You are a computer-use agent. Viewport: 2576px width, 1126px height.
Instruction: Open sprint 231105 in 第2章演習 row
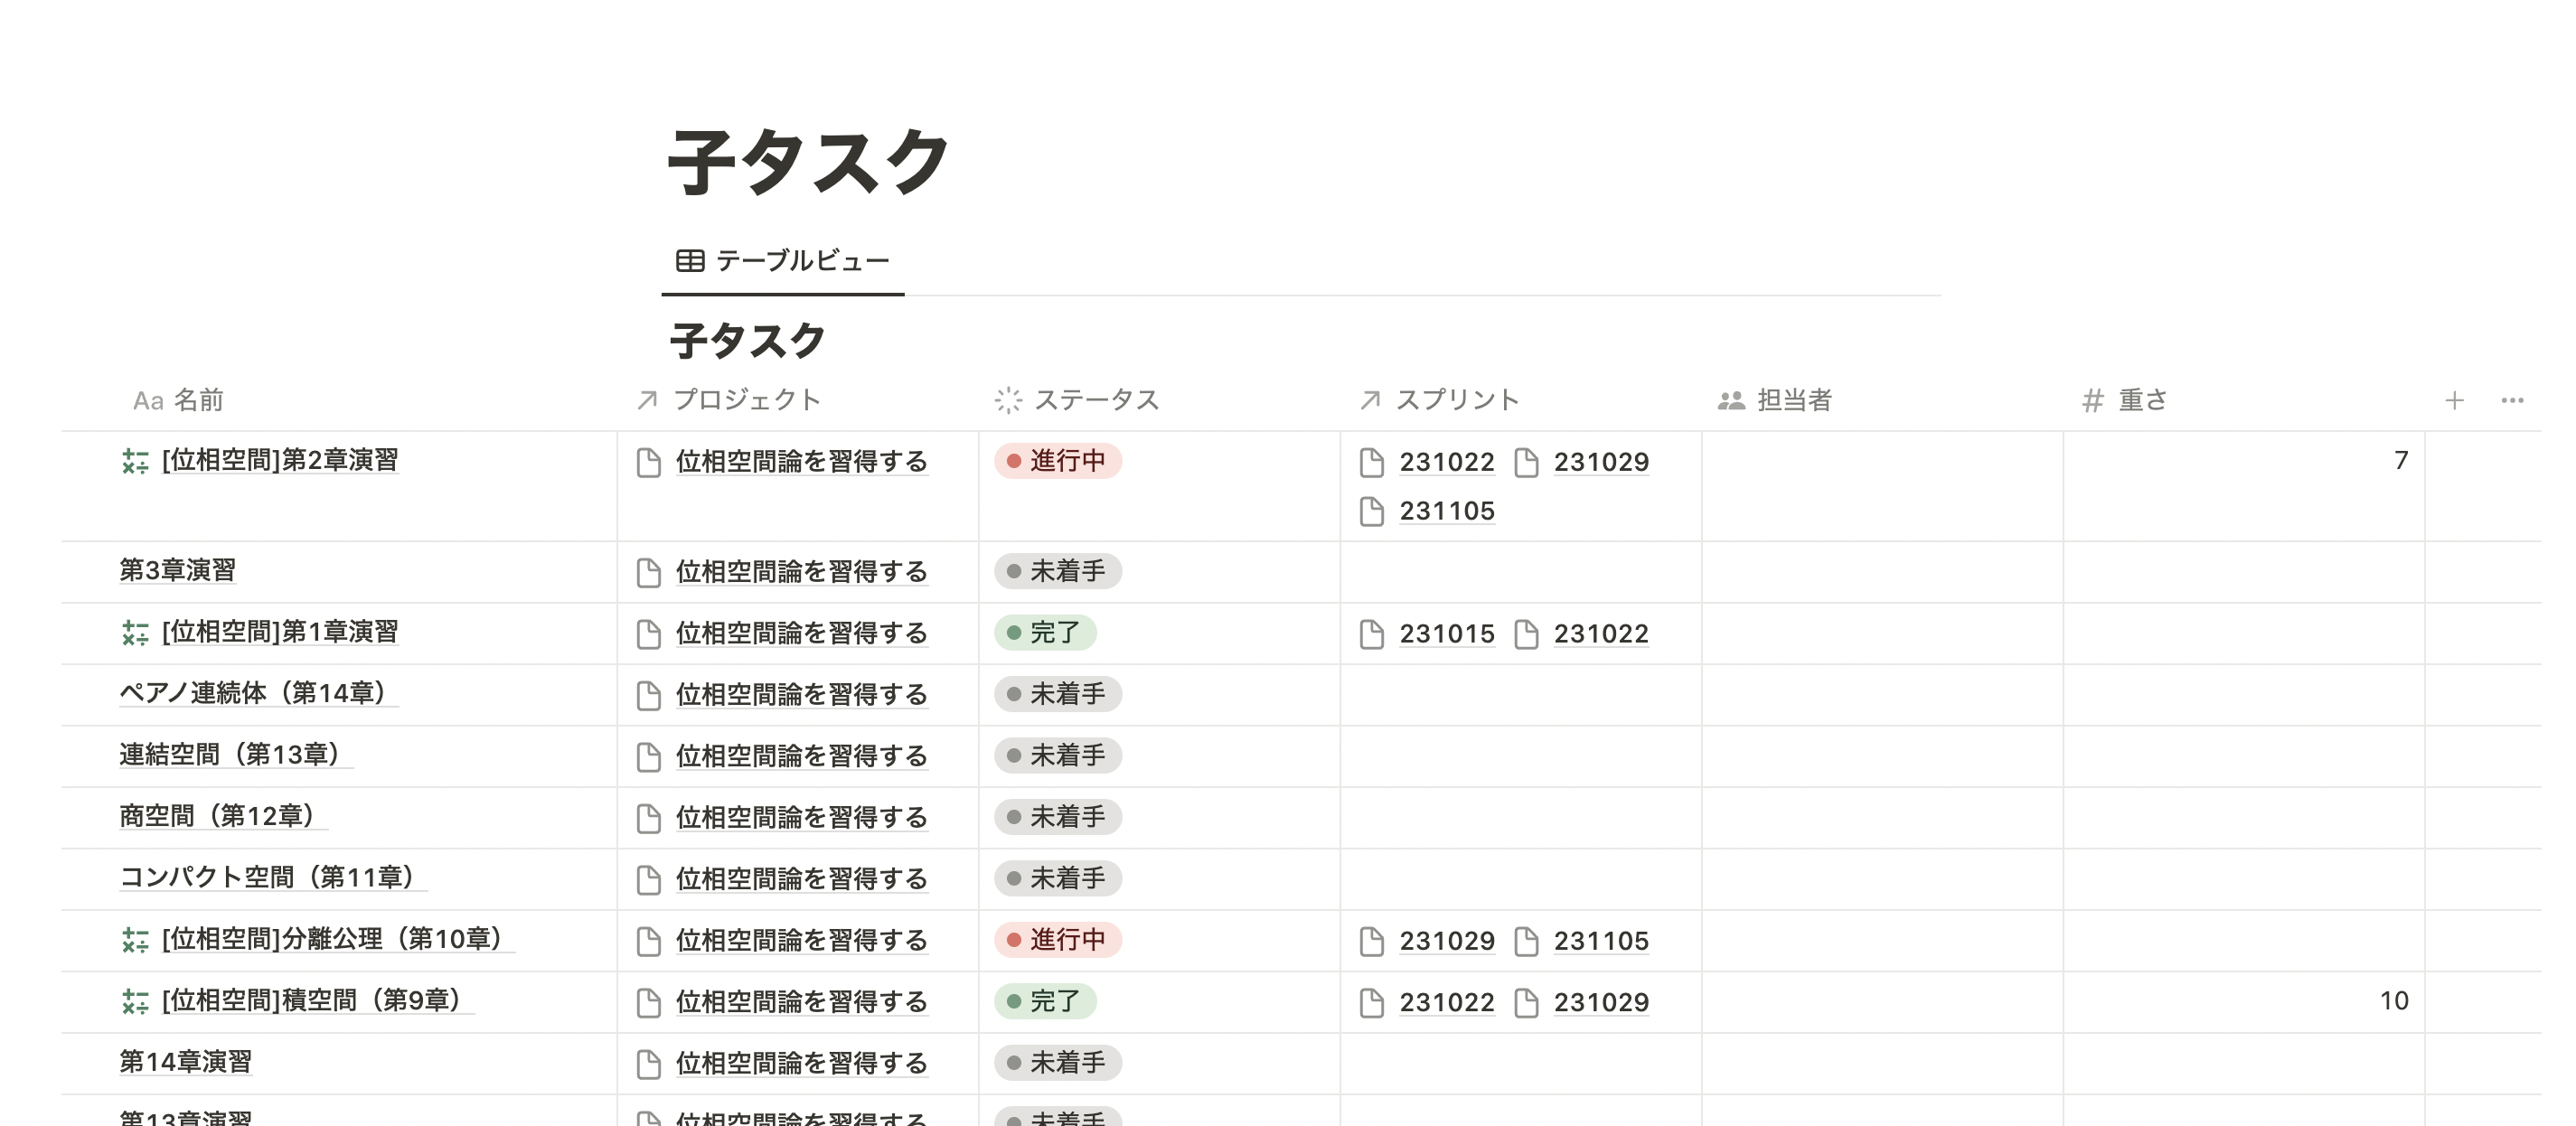(x=1447, y=511)
